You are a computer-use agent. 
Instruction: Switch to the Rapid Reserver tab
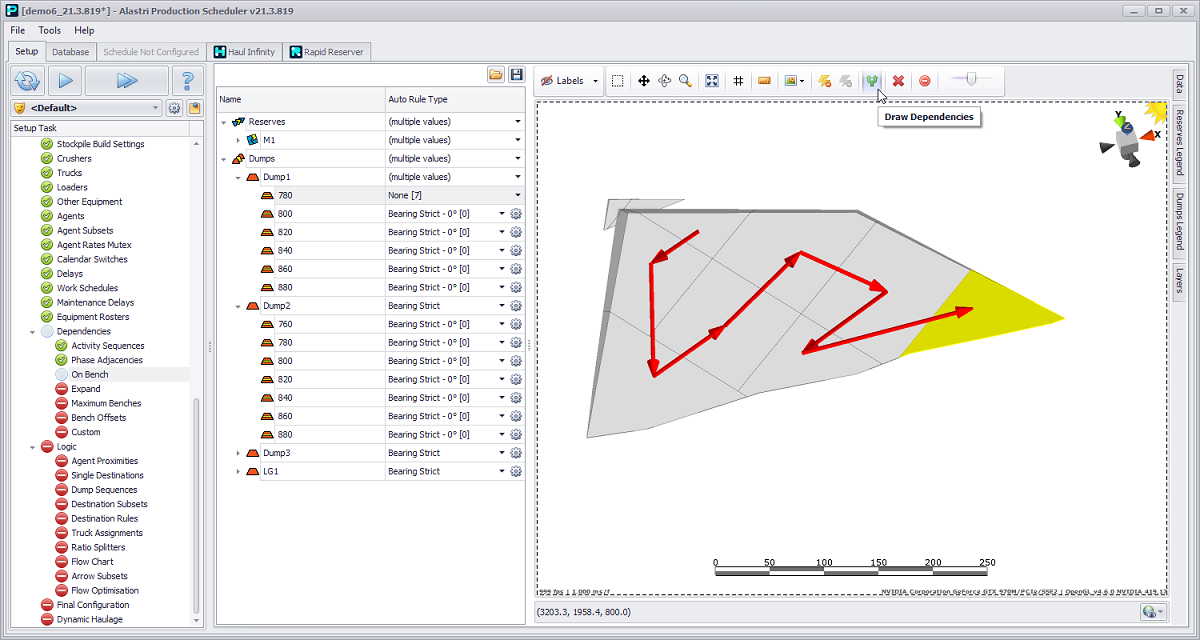tap(327, 52)
